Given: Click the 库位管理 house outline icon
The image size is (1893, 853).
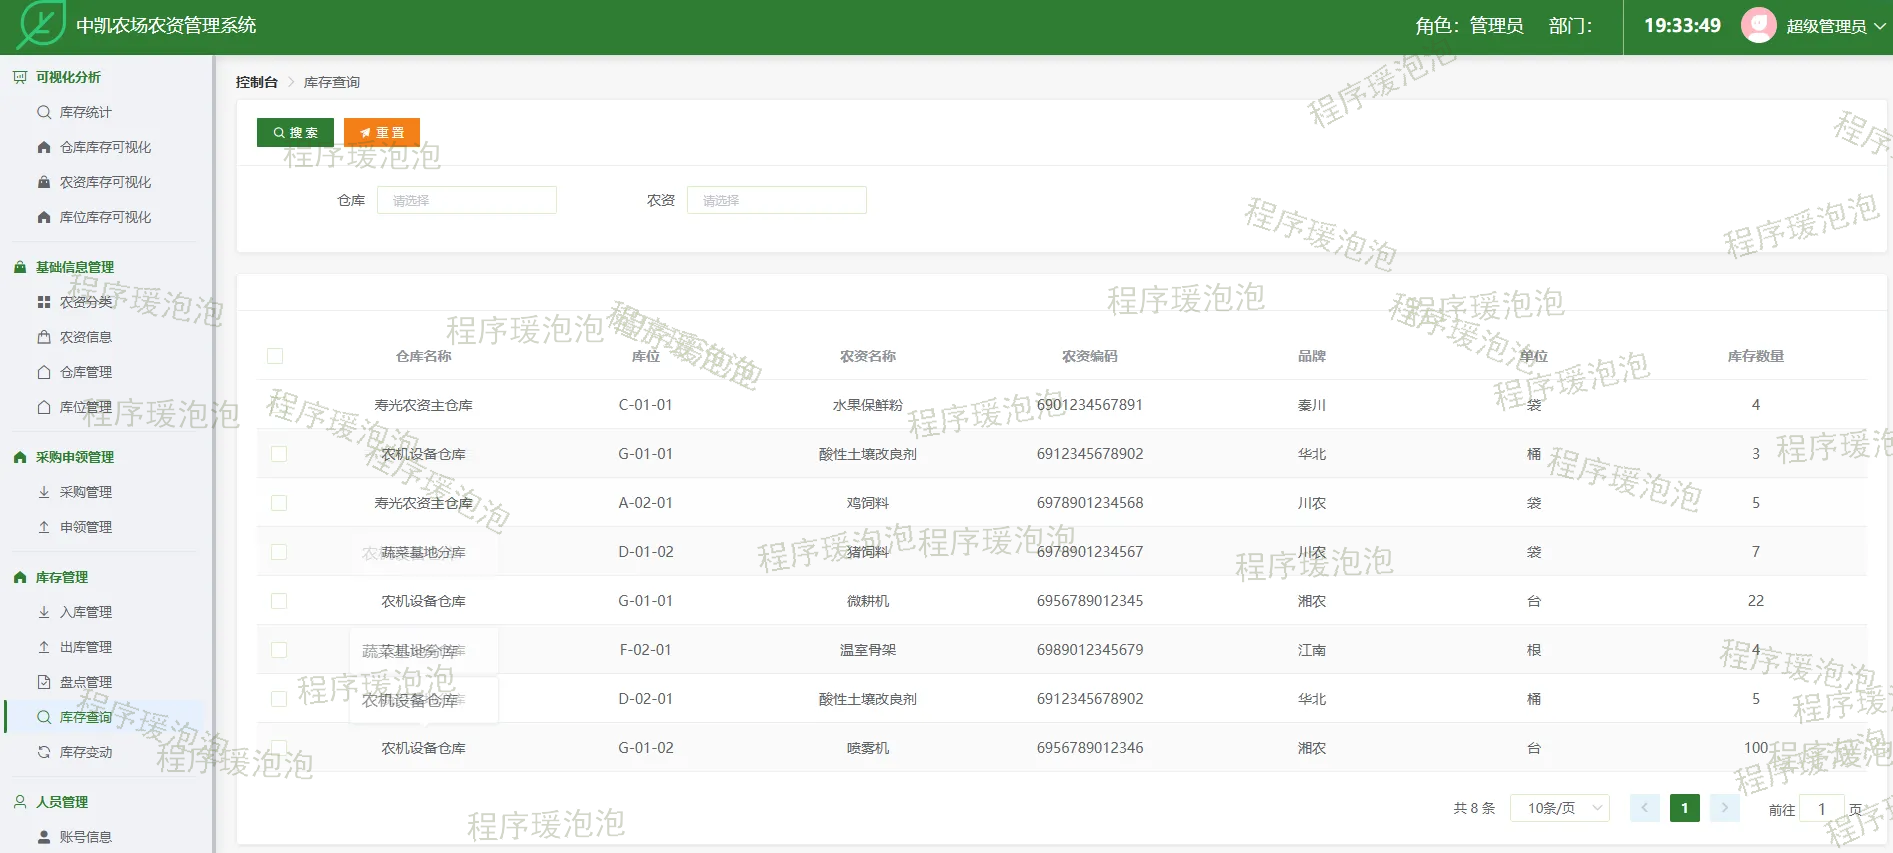Looking at the screenshot, I should point(44,407).
